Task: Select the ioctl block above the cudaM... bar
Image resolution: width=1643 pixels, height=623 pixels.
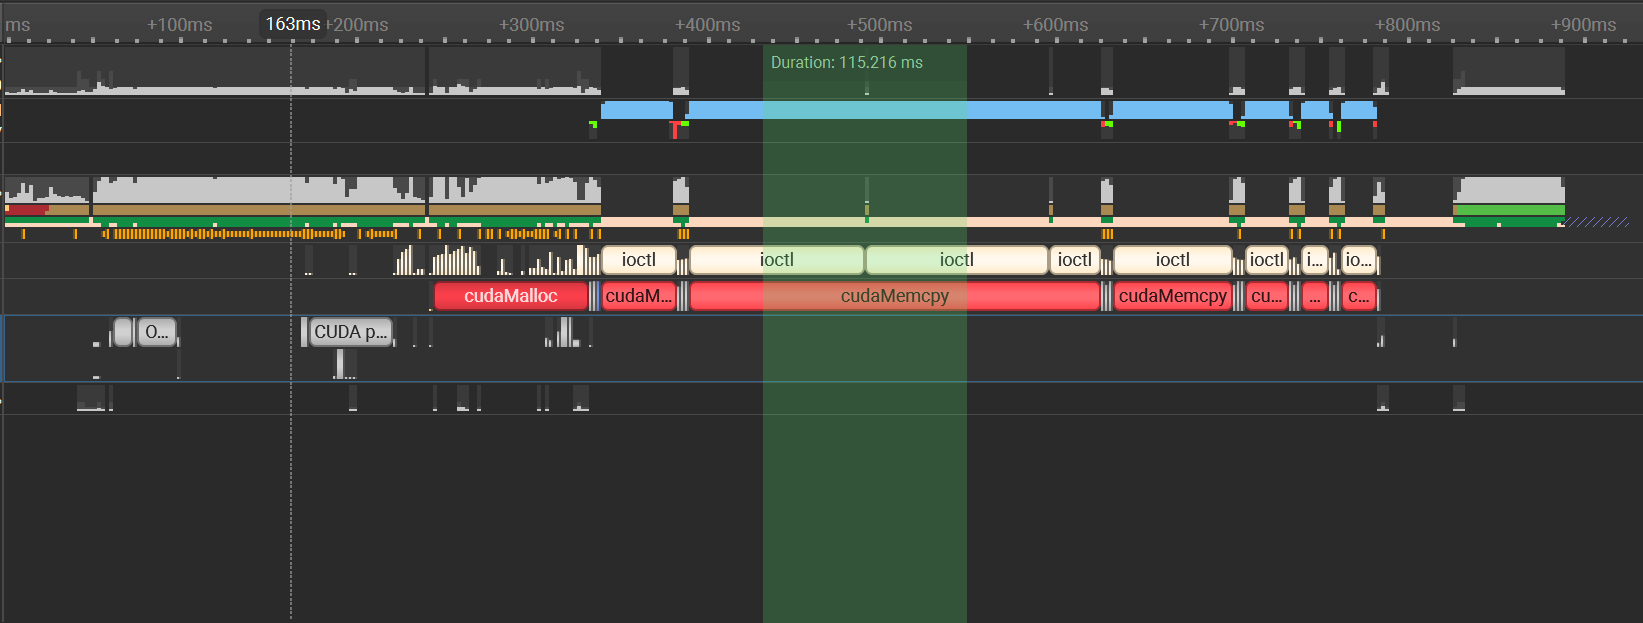Action: 639,260
